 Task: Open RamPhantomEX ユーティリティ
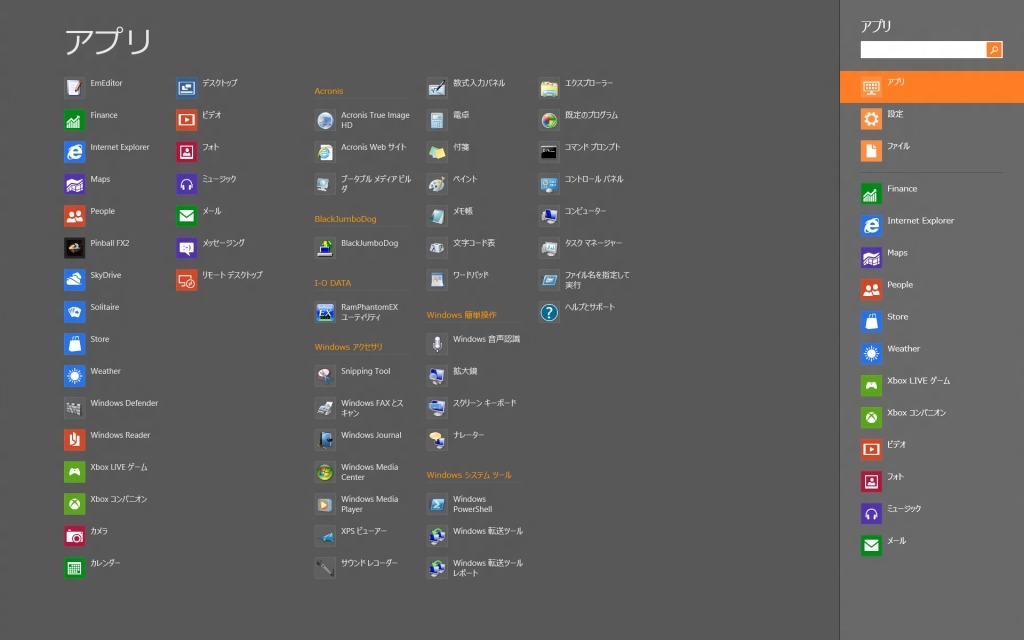[x=325, y=312]
